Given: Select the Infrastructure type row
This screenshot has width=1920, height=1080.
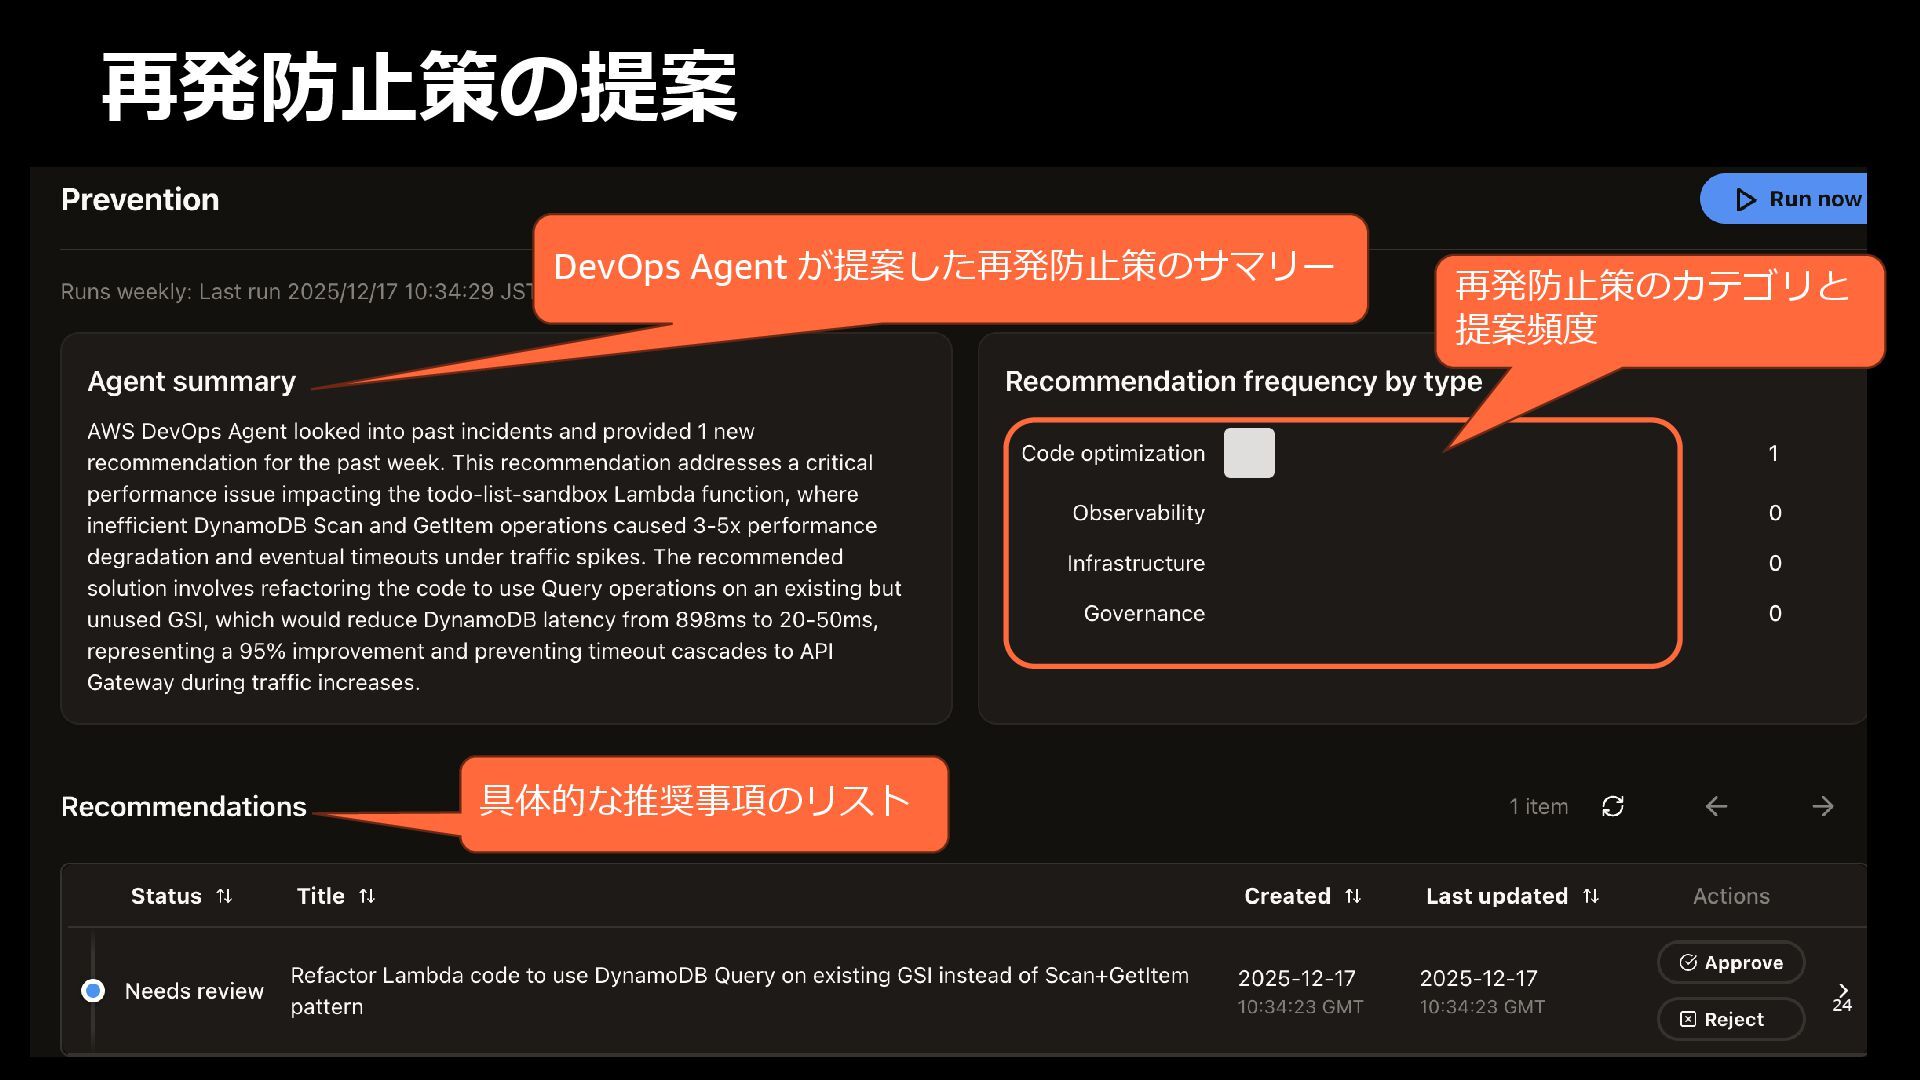Looking at the screenshot, I should pos(1135,563).
